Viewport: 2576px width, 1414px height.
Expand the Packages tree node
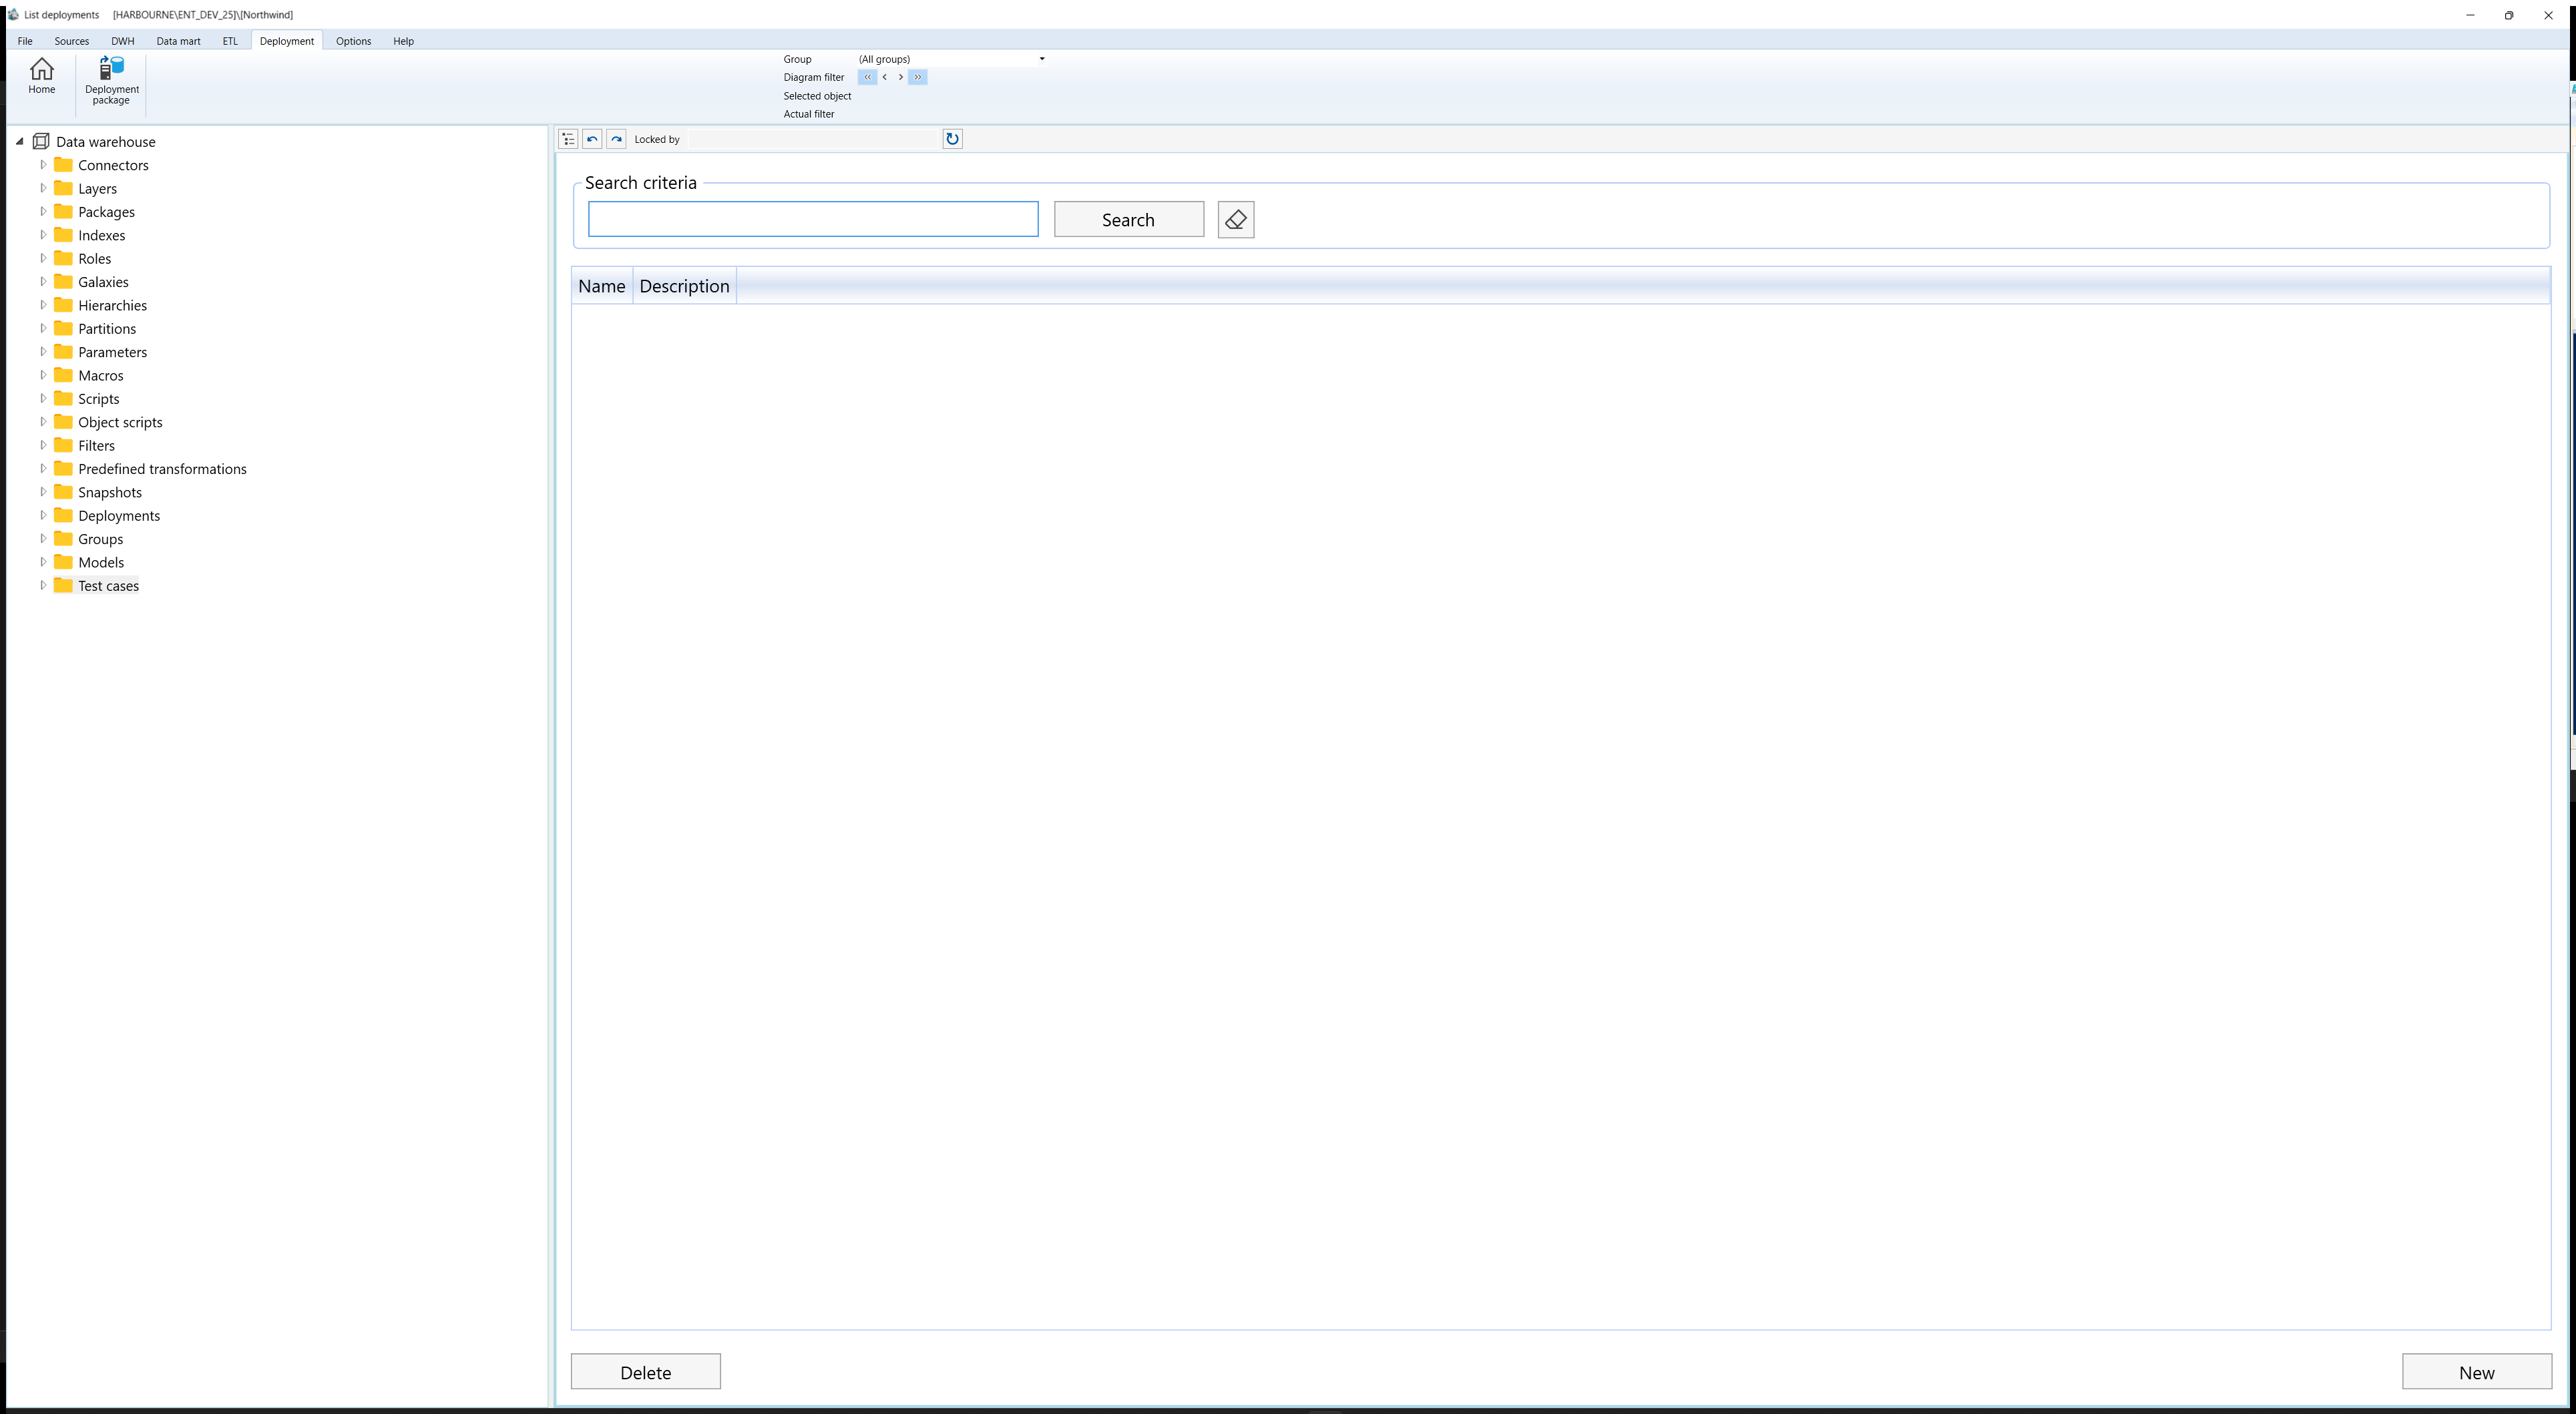pyautogui.click(x=43, y=211)
